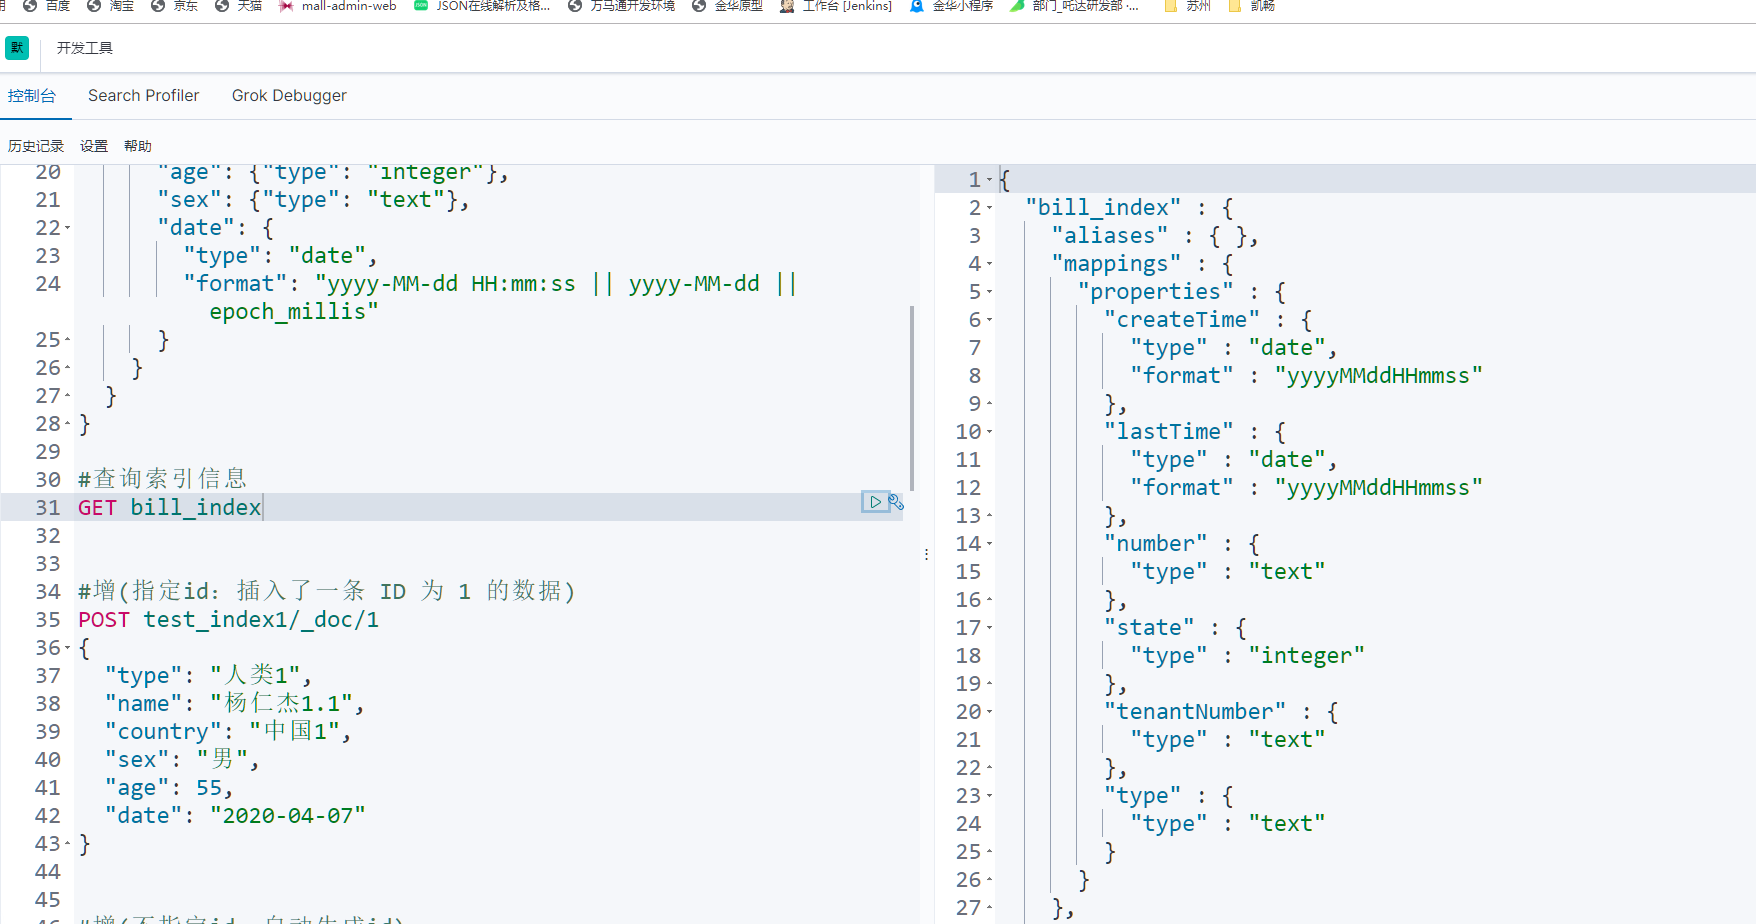The image size is (1756, 924).
Task: Click the "sex": {"type": "text"} line
Action: click(313, 200)
